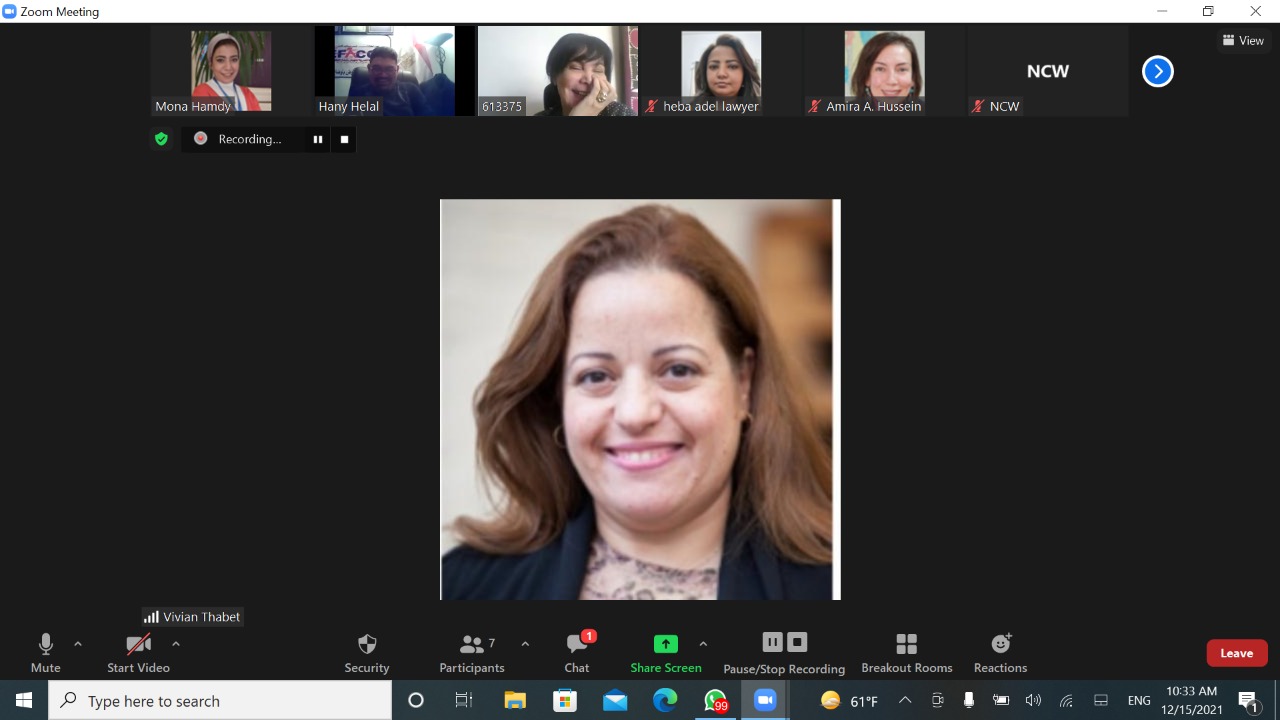The image size is (1280, 720).
Task: Toggle Pause/Stop Recording in the toolbar
Action: [784, 650]
